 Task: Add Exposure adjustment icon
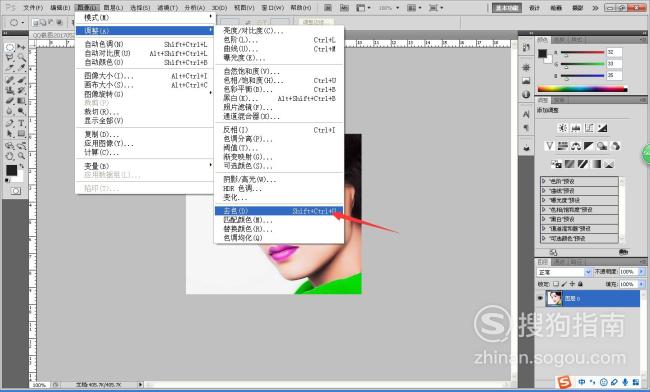pyautogui.click(x=602, y=128)
